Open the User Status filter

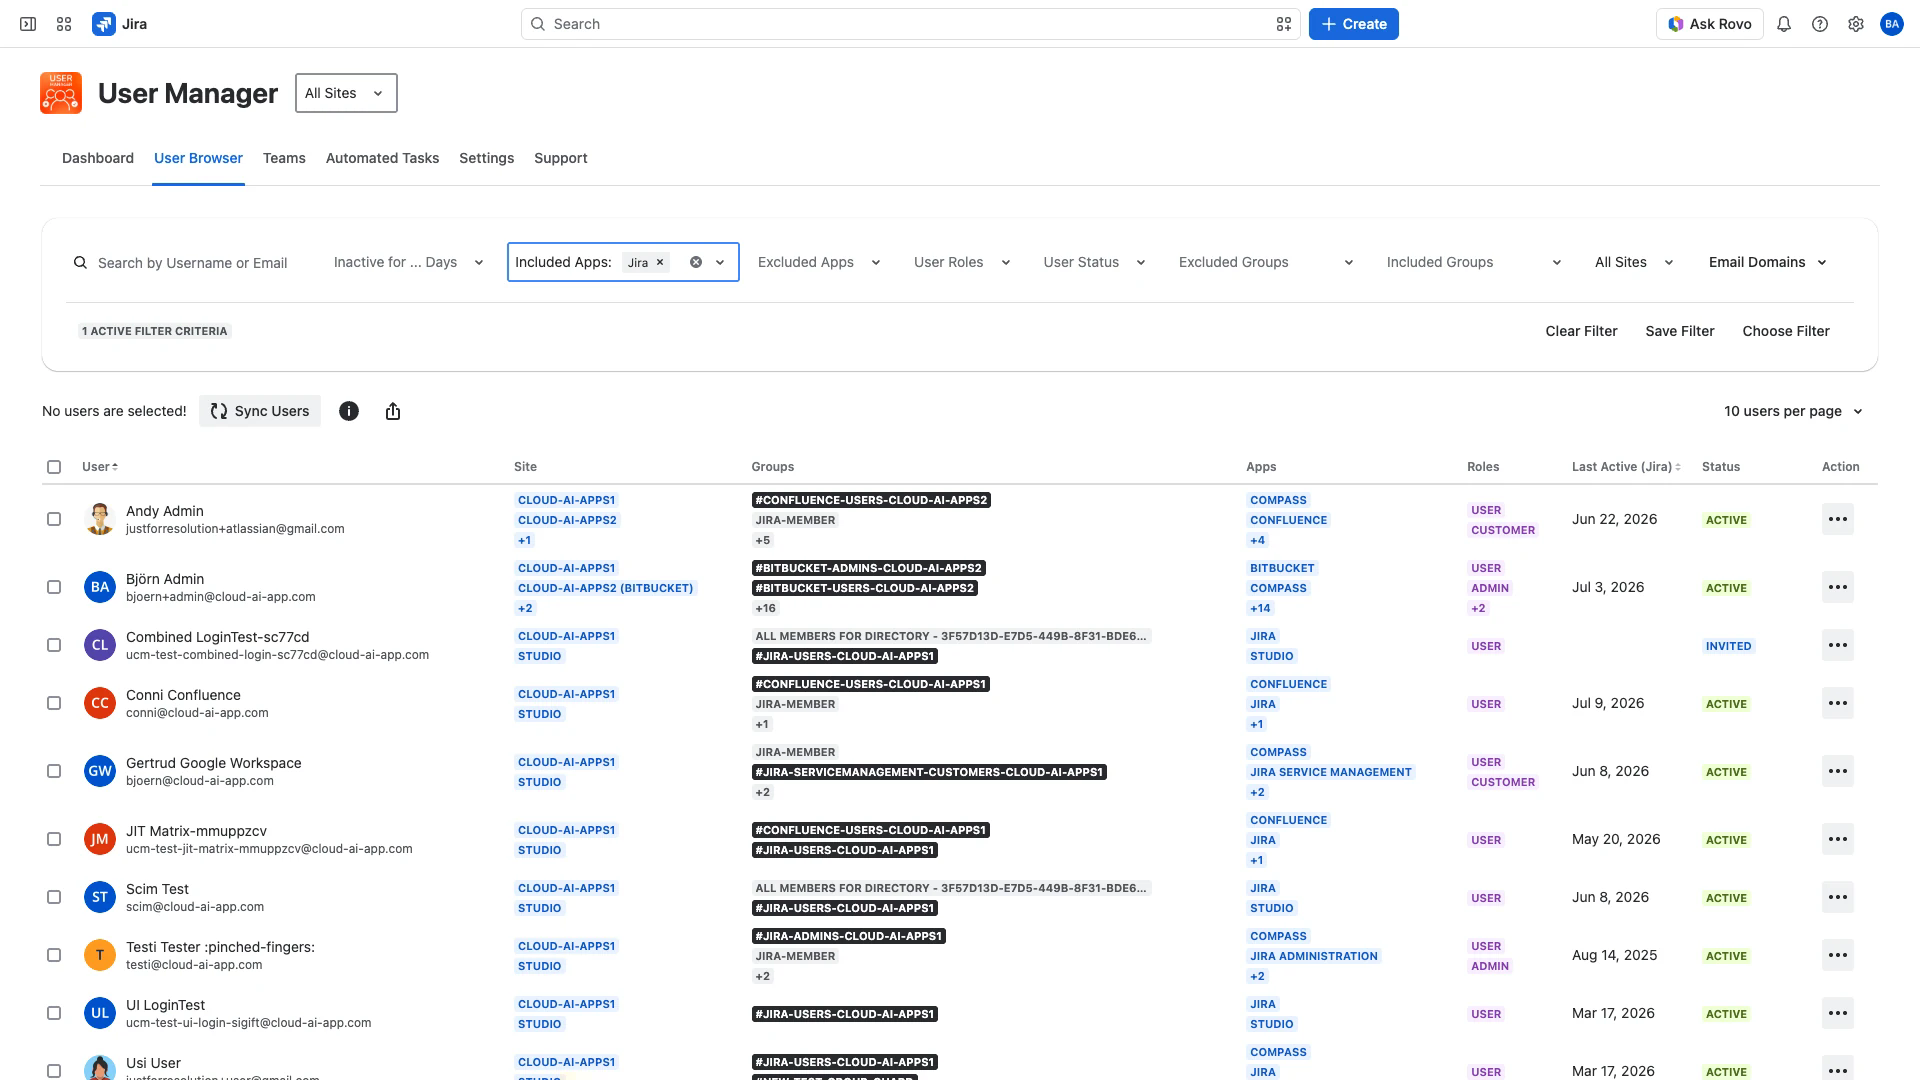coord(1094,262)
